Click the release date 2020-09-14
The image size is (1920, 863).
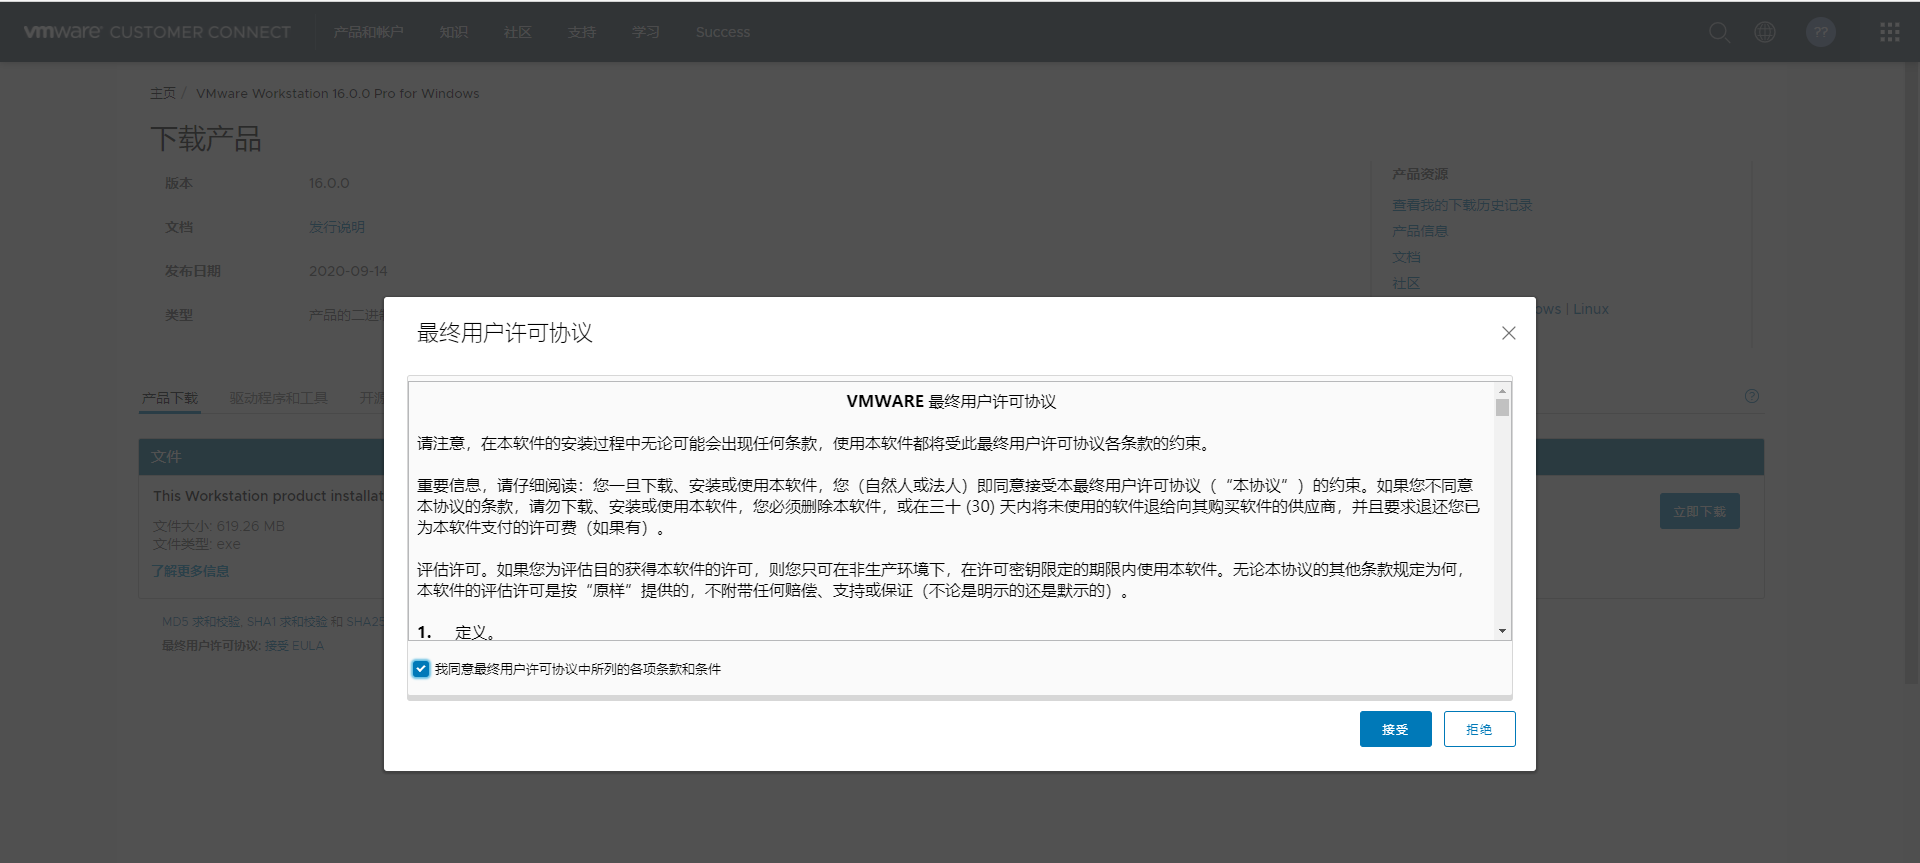coord(348,271)
